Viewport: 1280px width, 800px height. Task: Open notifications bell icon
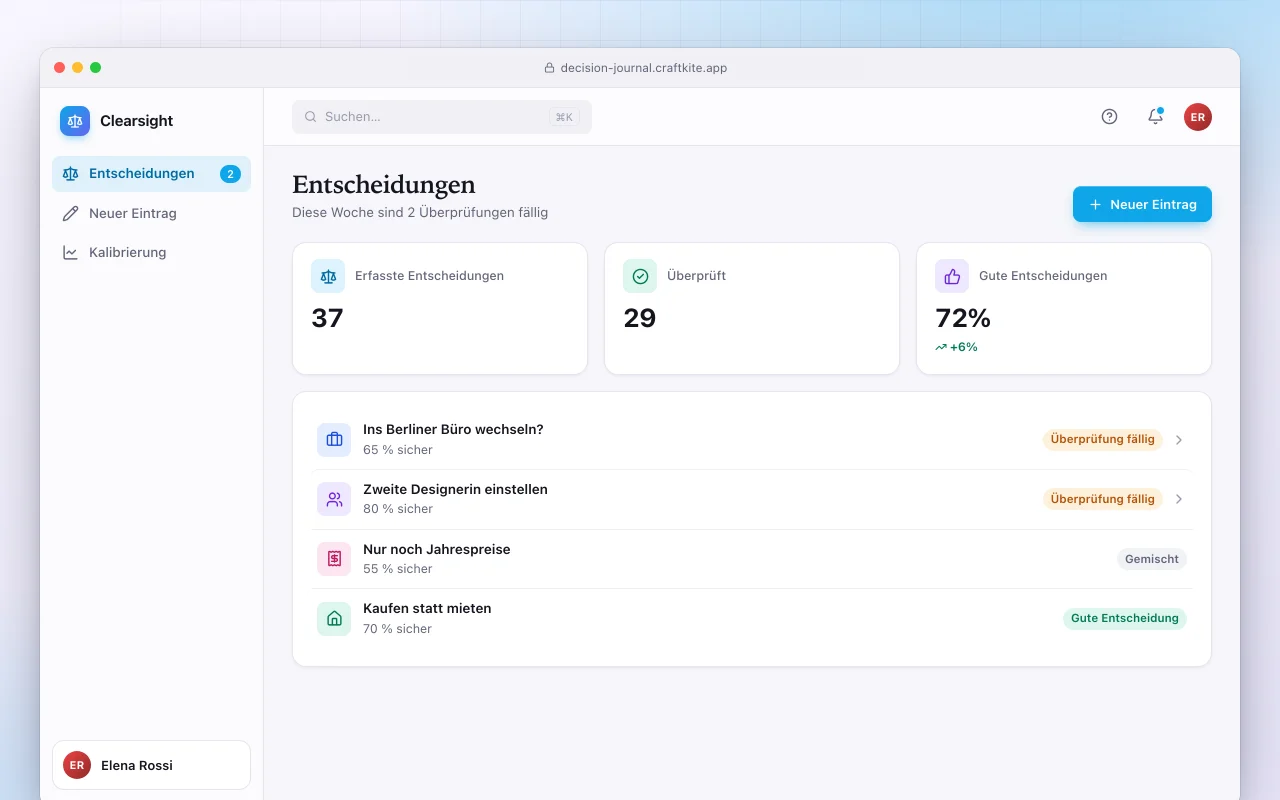(1155, 117)
